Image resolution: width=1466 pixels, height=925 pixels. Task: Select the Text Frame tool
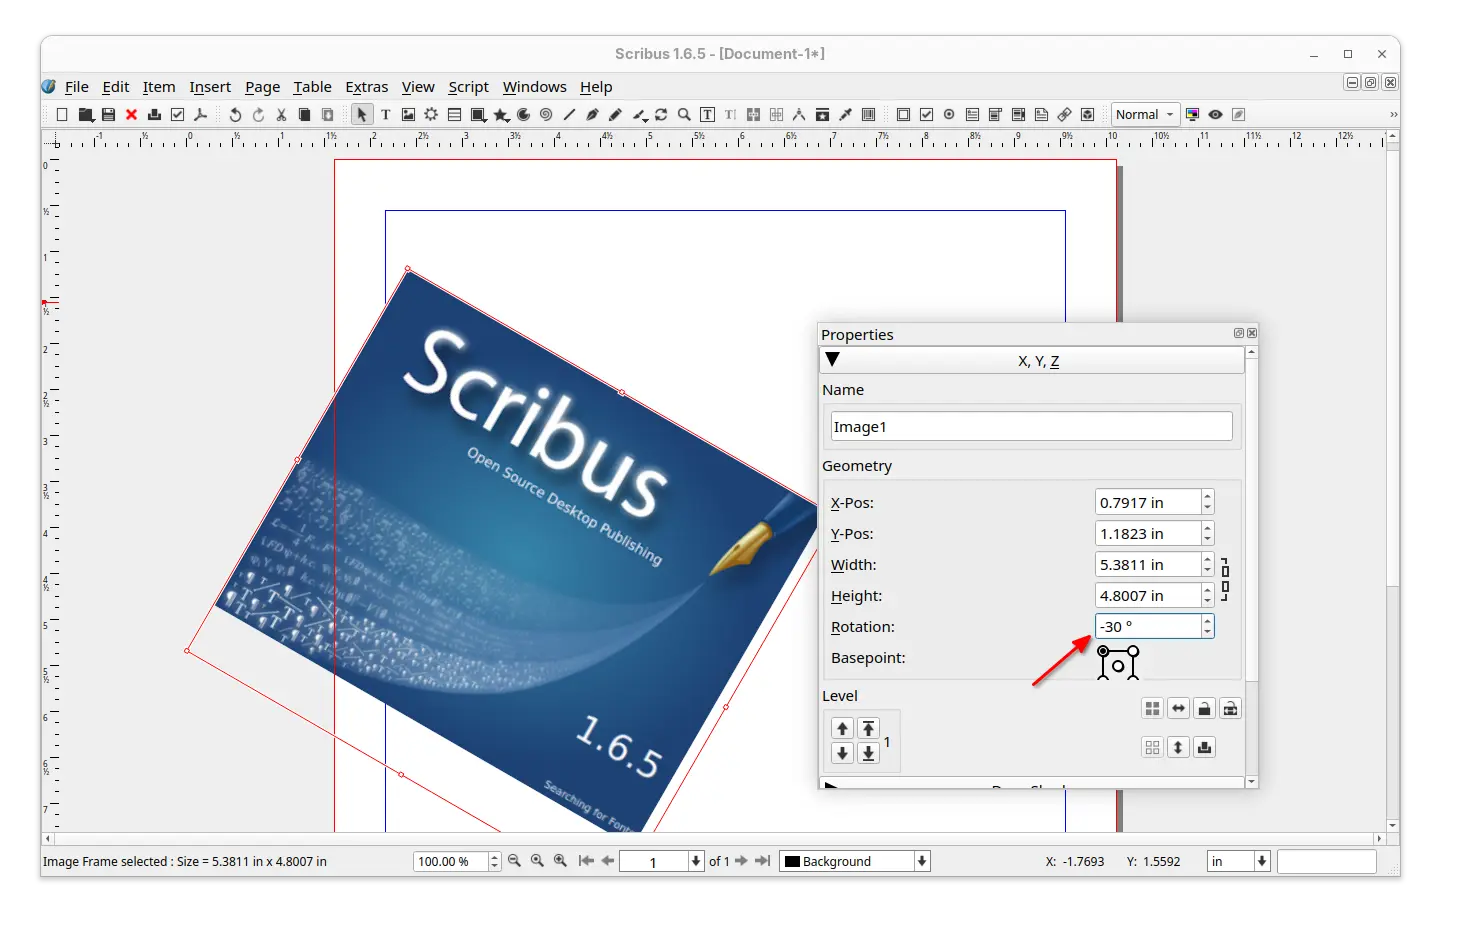point(385,115)
